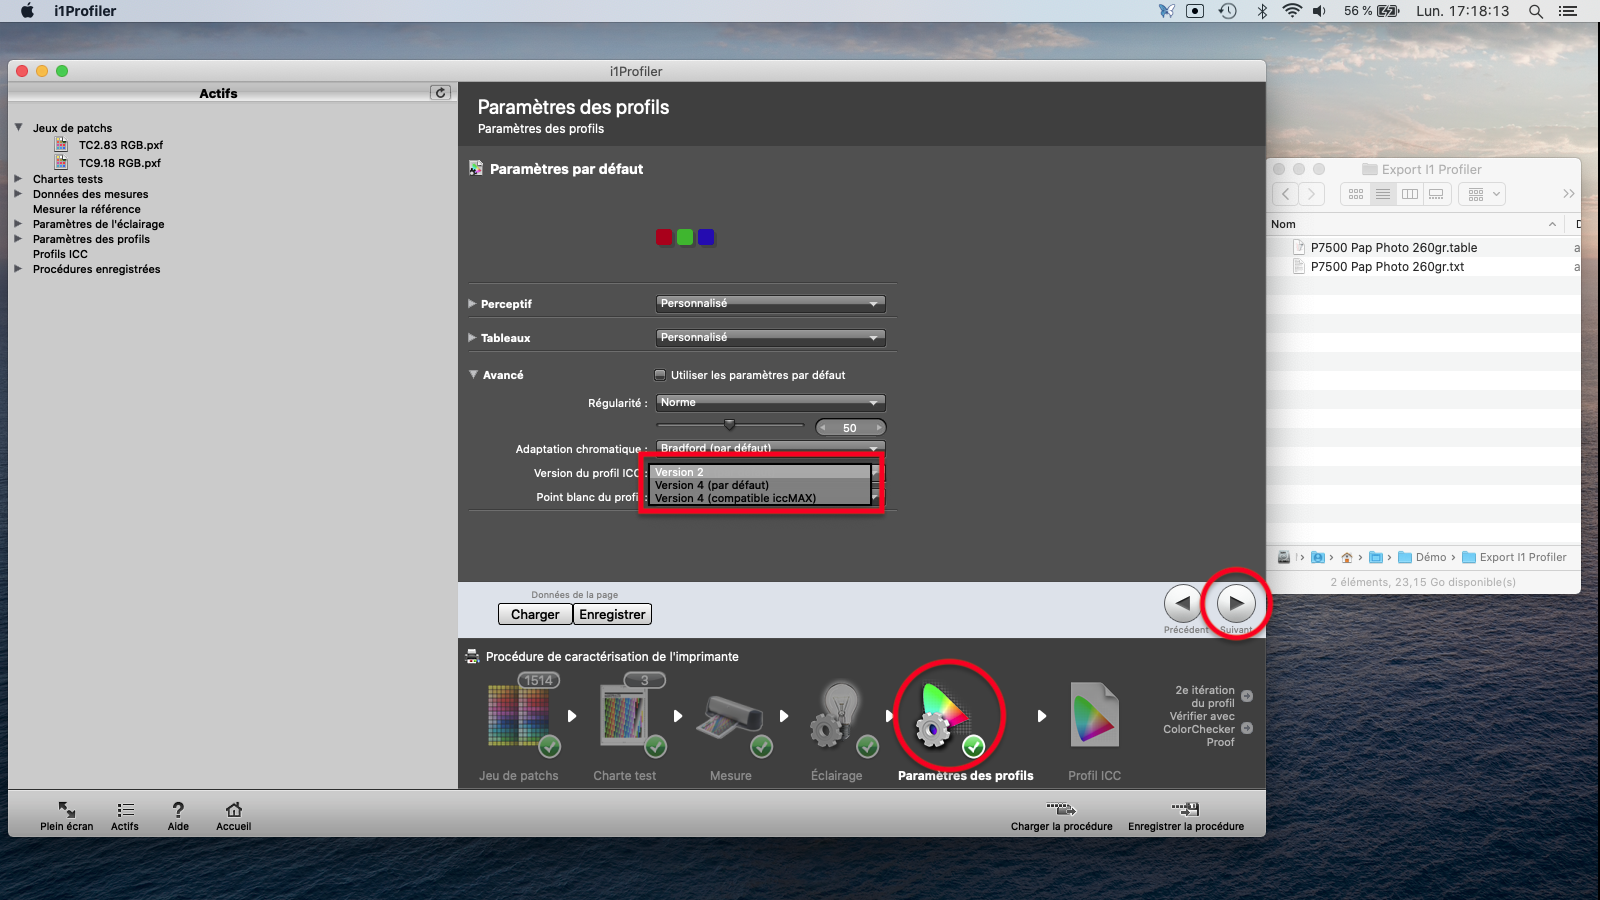This screenshot has height=900, width=1600.
Task: Switch Finder to list view
Action: (x=1383, y=194)
